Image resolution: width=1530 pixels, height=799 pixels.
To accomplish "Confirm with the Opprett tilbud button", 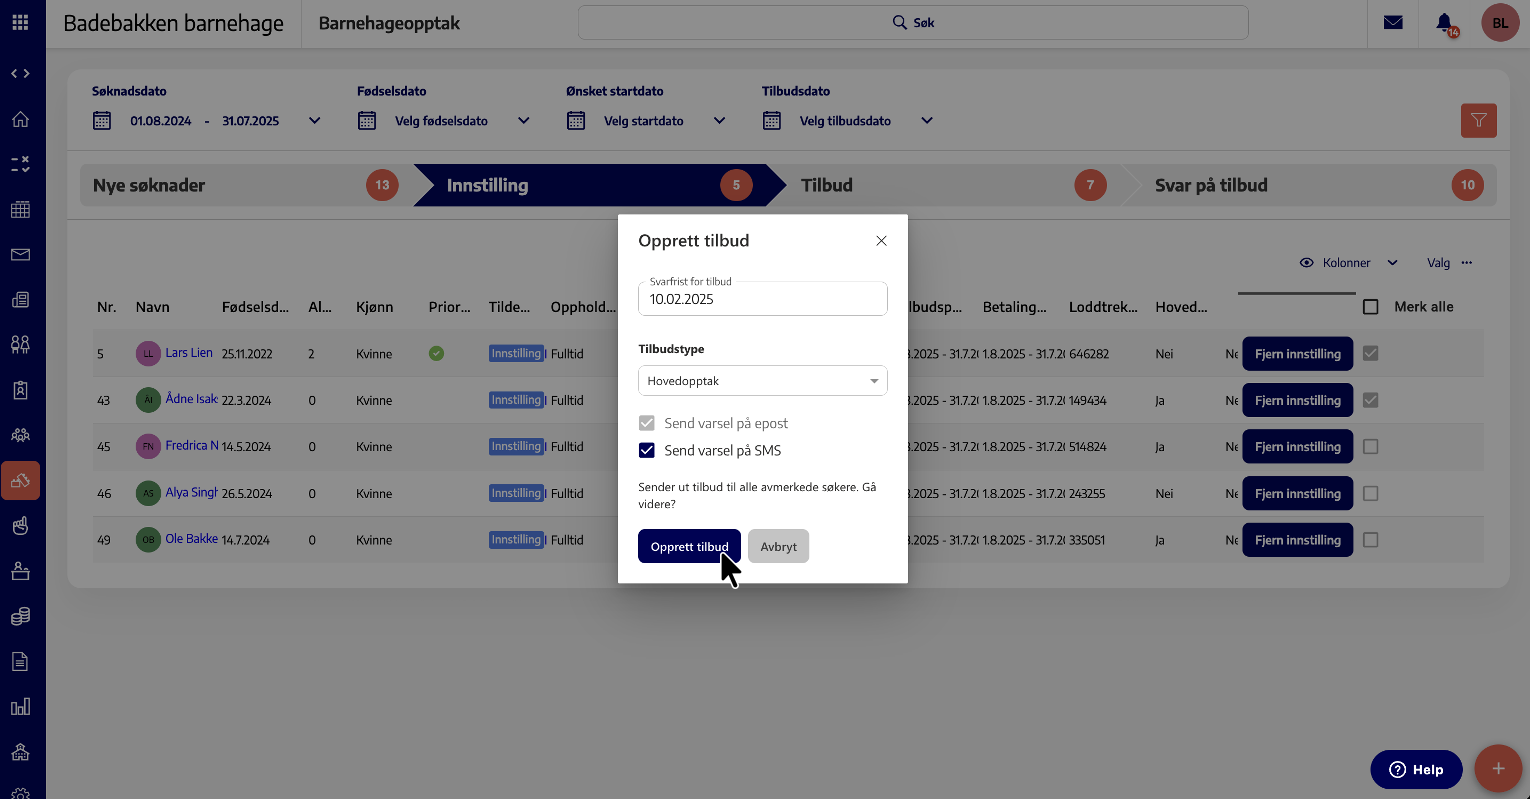I will pos(689,547).
